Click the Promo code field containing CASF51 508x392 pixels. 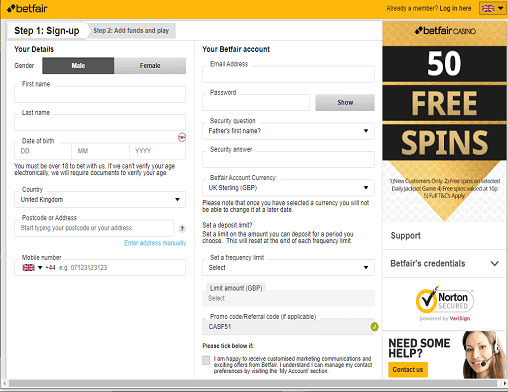coord(287,327)
